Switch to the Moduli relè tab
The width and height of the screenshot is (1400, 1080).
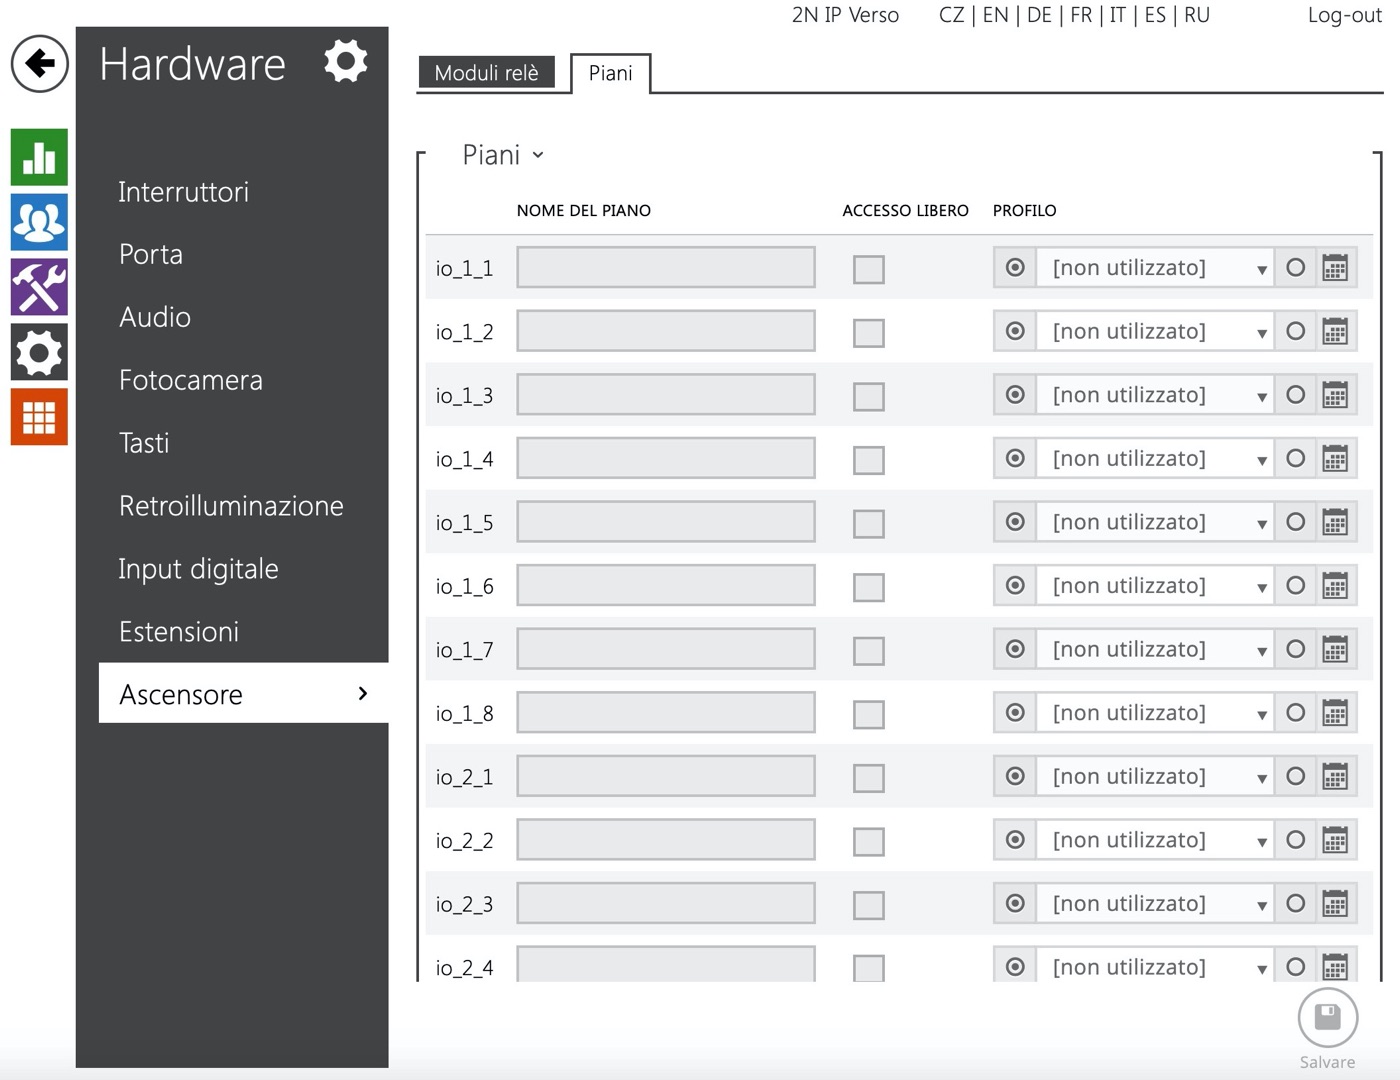(486, 73)
